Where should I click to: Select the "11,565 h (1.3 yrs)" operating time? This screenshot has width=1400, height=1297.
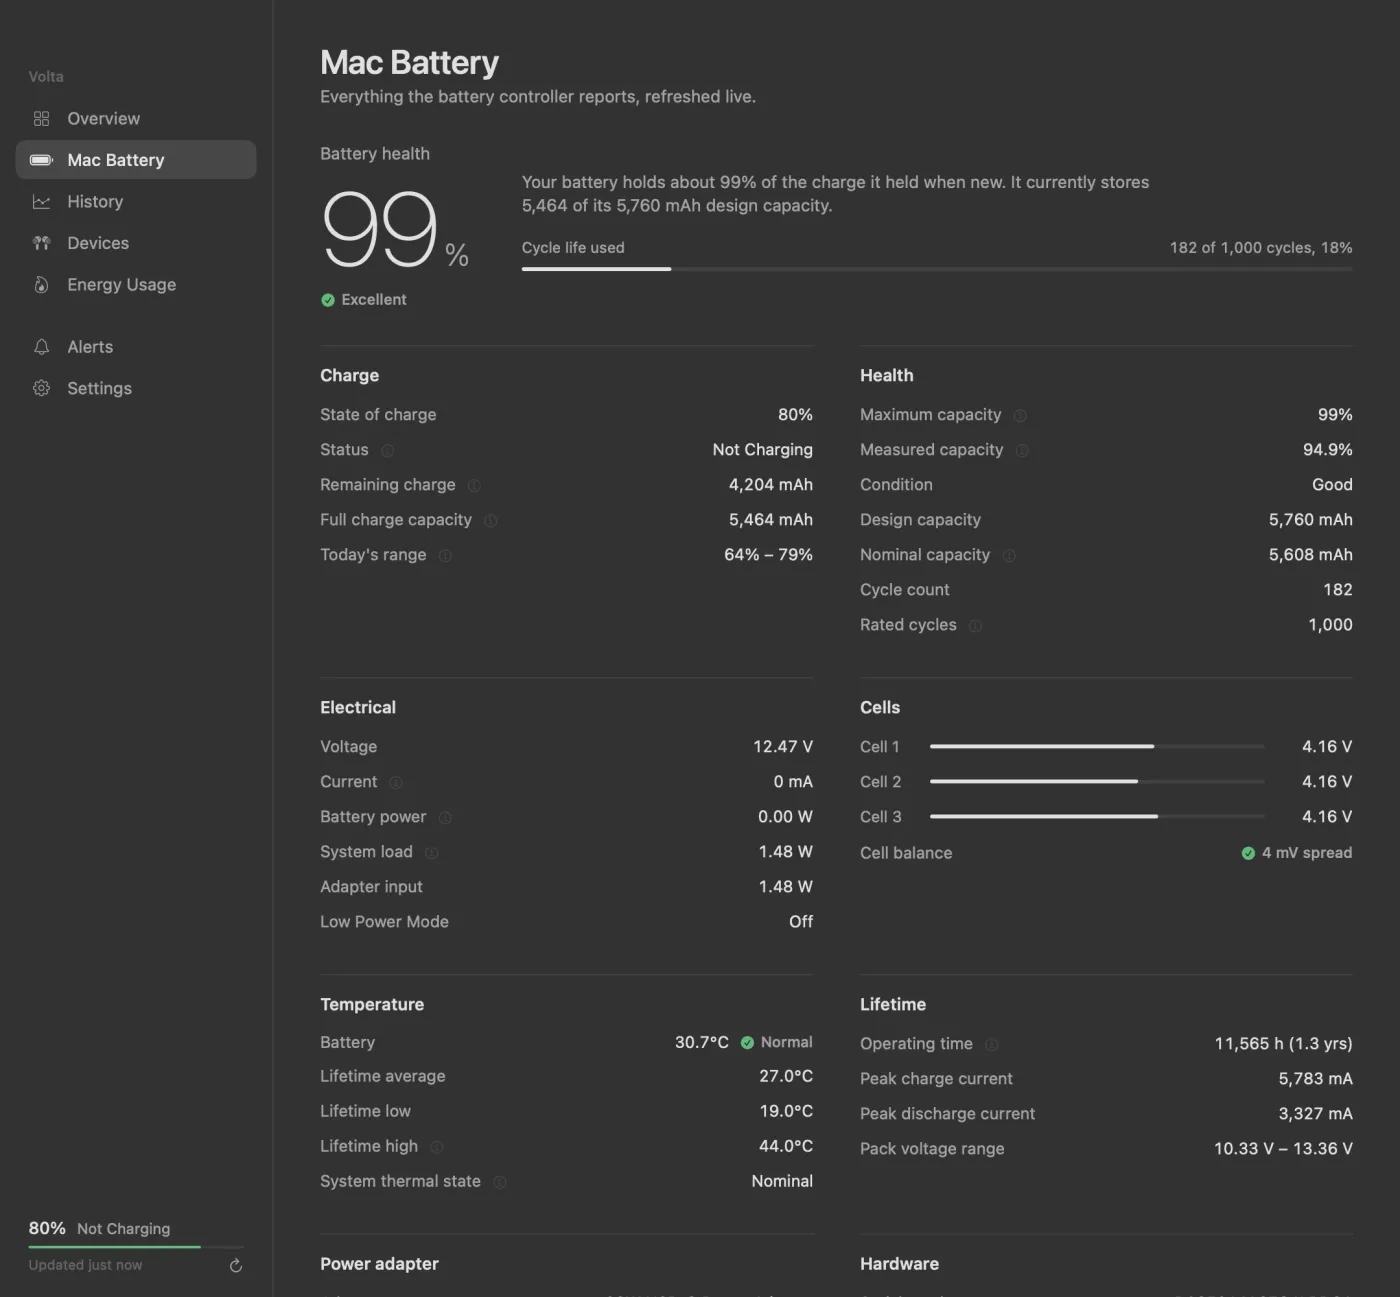(1283, 1044)
